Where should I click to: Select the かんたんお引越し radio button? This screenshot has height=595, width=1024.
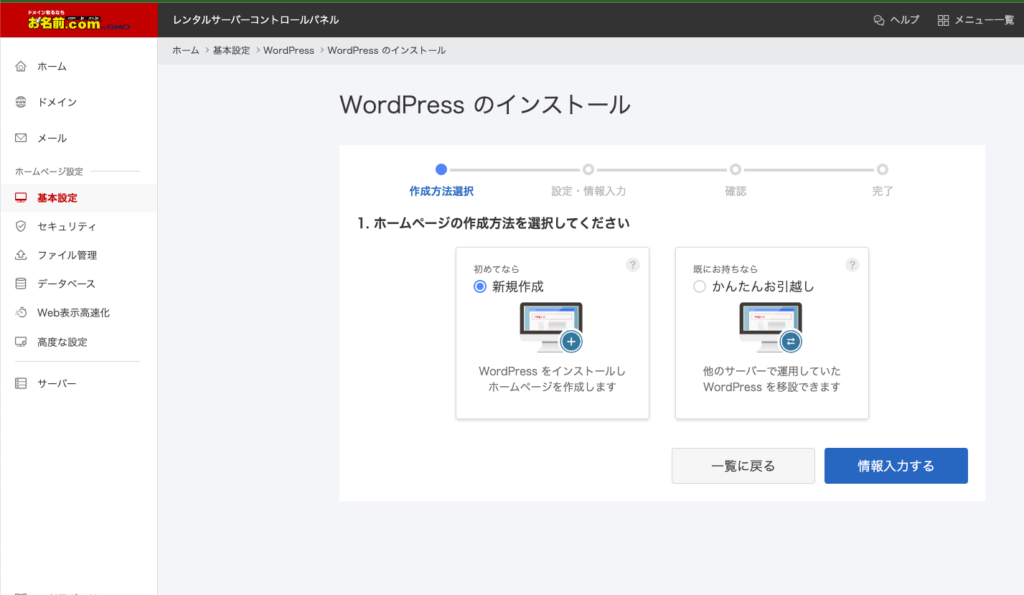699,286
